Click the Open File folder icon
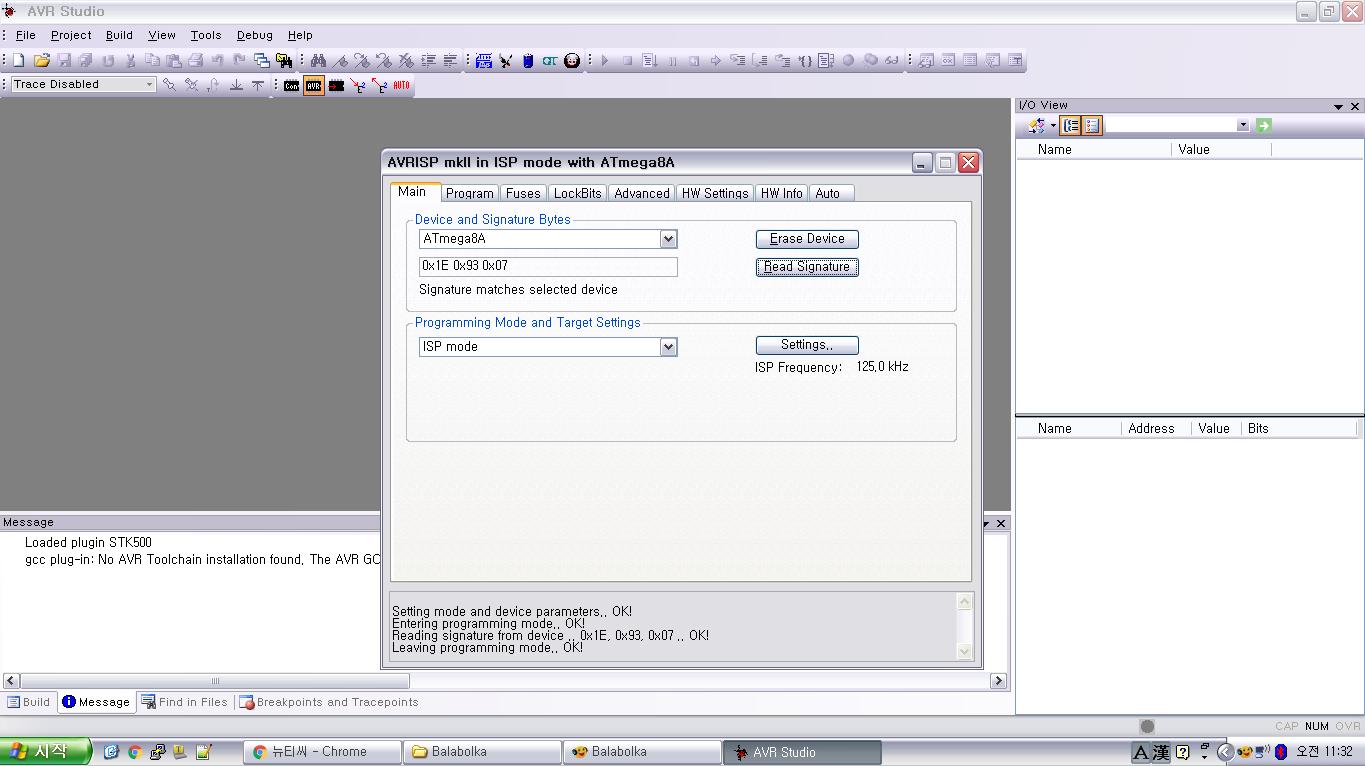This screenshot has height=766, width=1365. coord(41,61)
